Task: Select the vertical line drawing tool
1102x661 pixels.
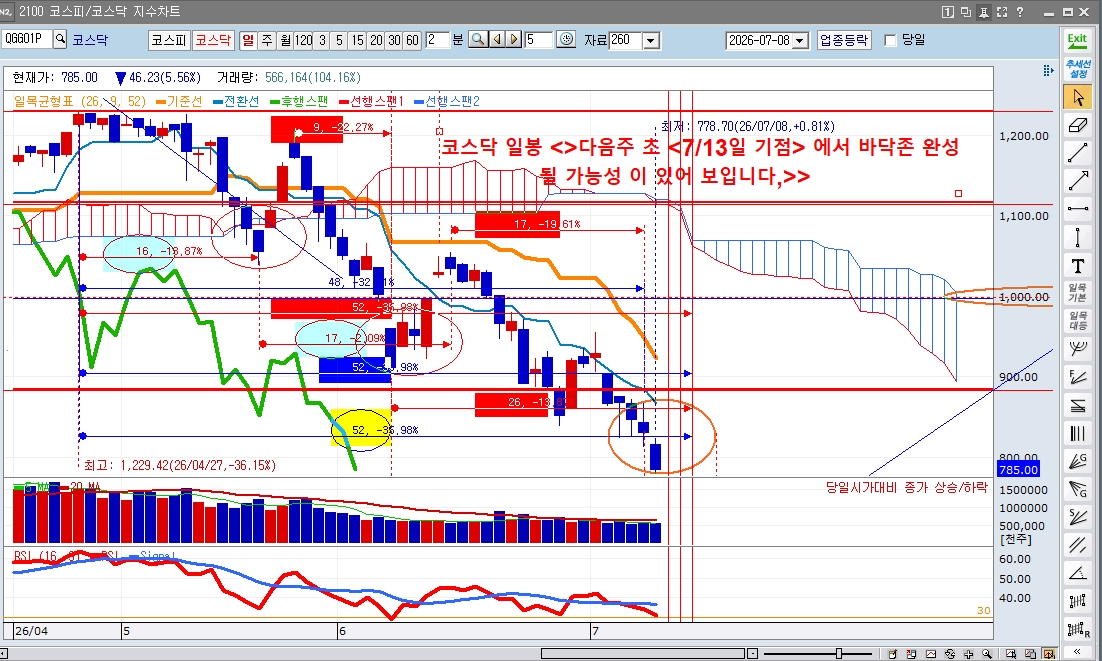Action: pos(1077,237)
